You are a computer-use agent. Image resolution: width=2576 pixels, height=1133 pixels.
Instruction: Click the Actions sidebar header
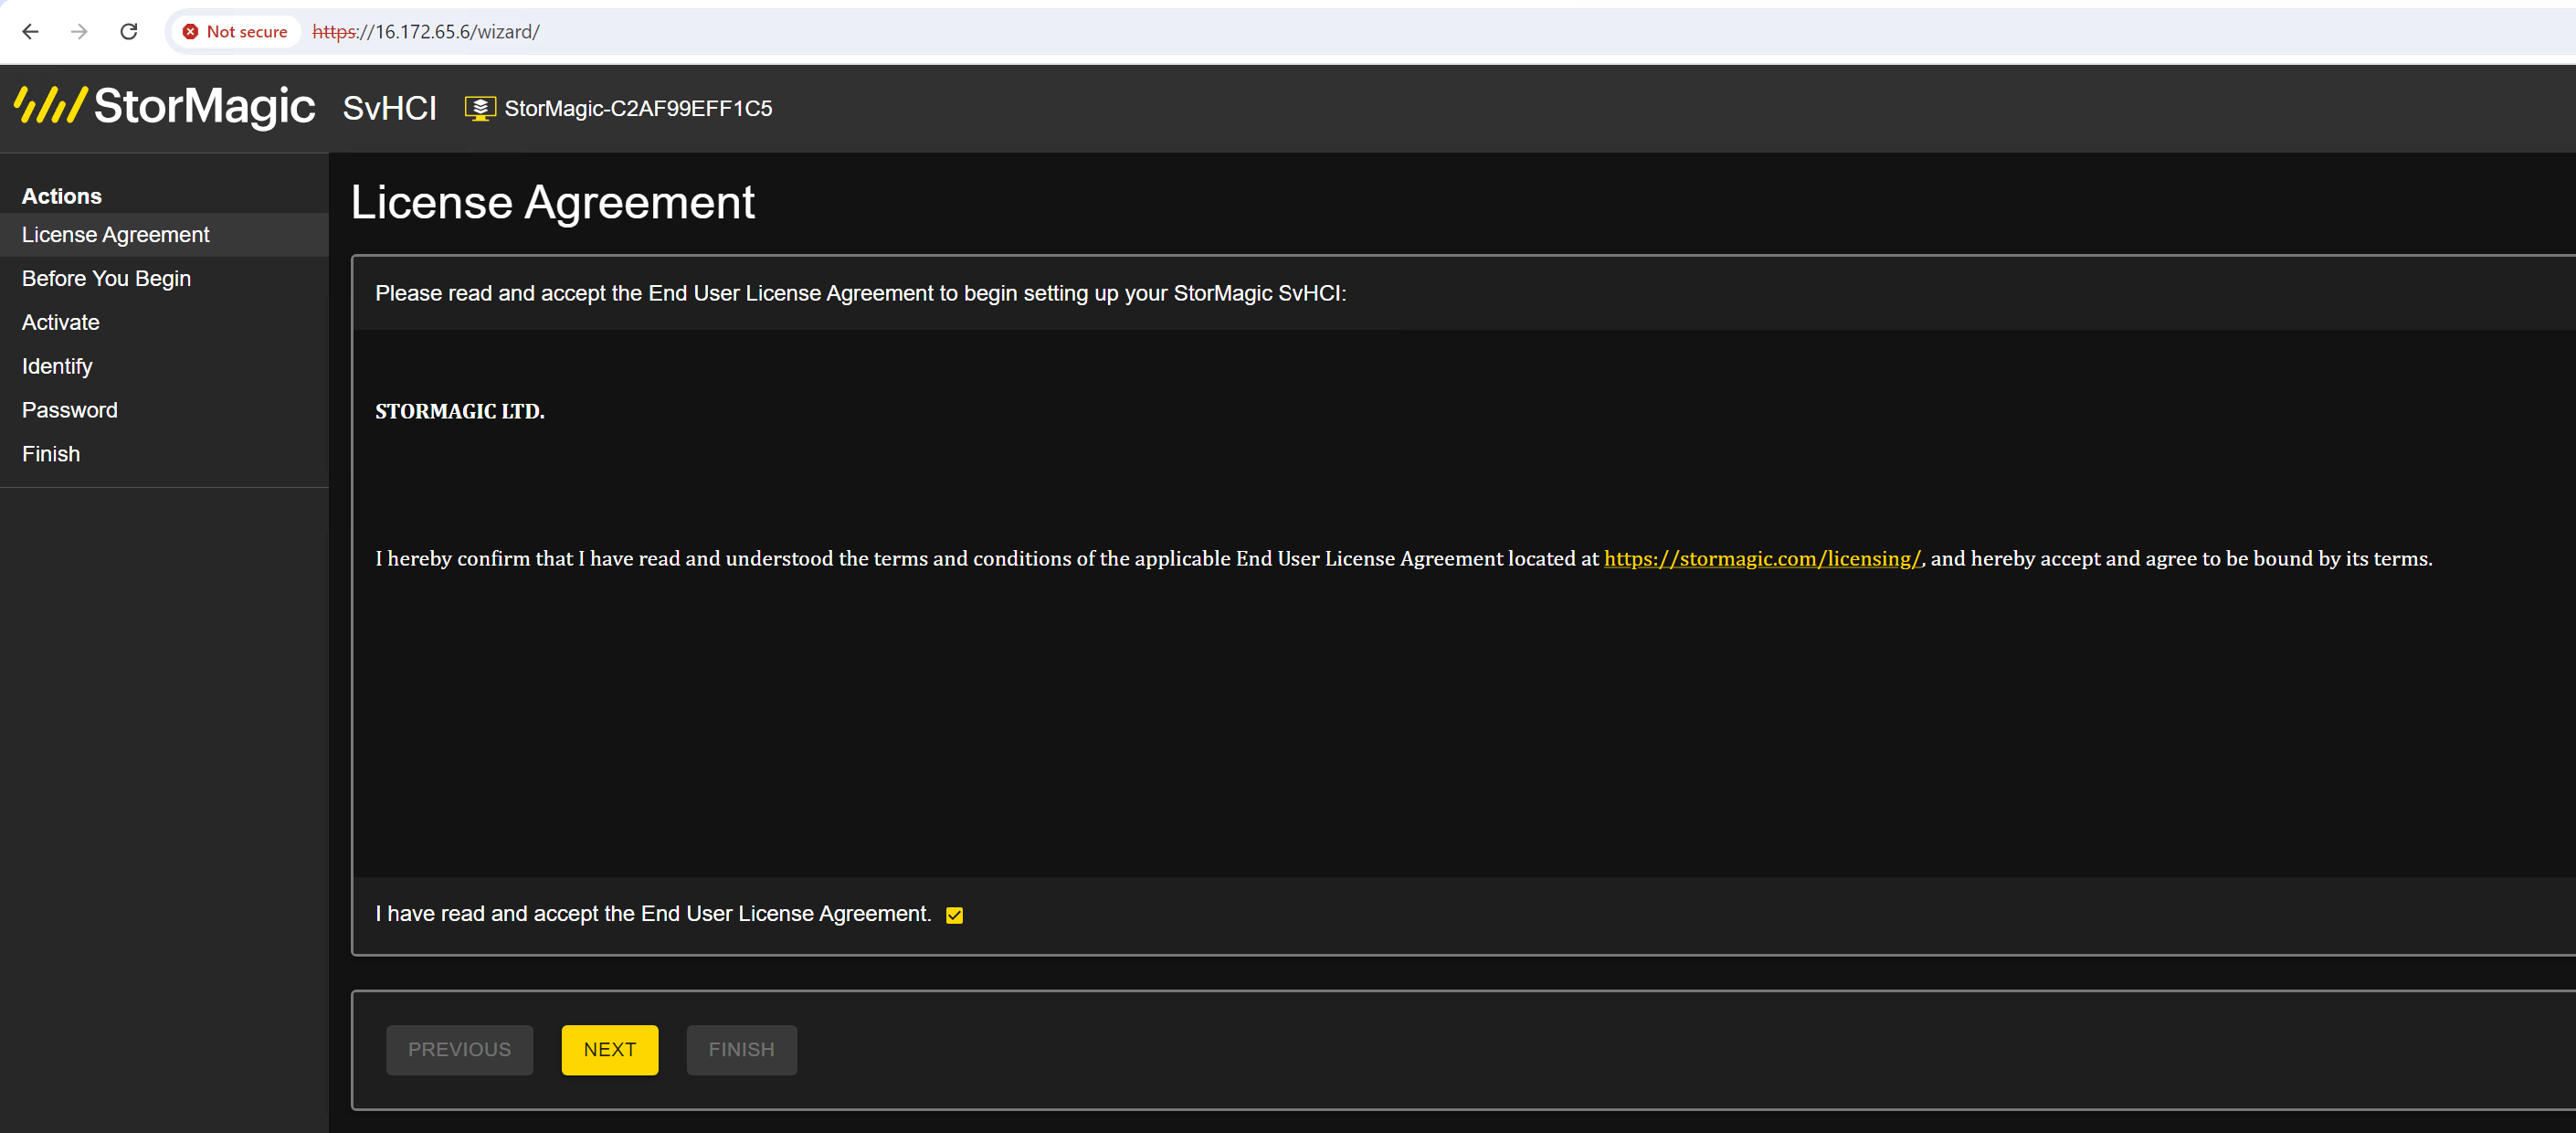[61, 196]
